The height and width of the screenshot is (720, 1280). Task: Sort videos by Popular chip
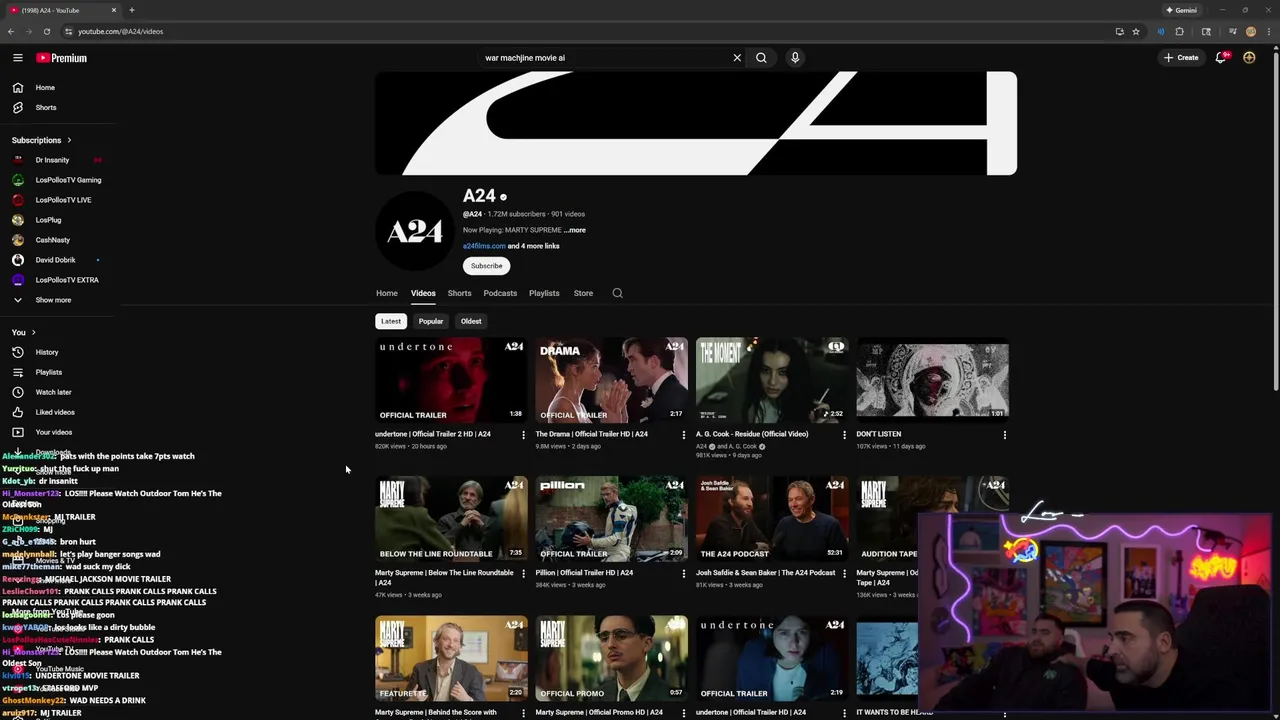431,321
